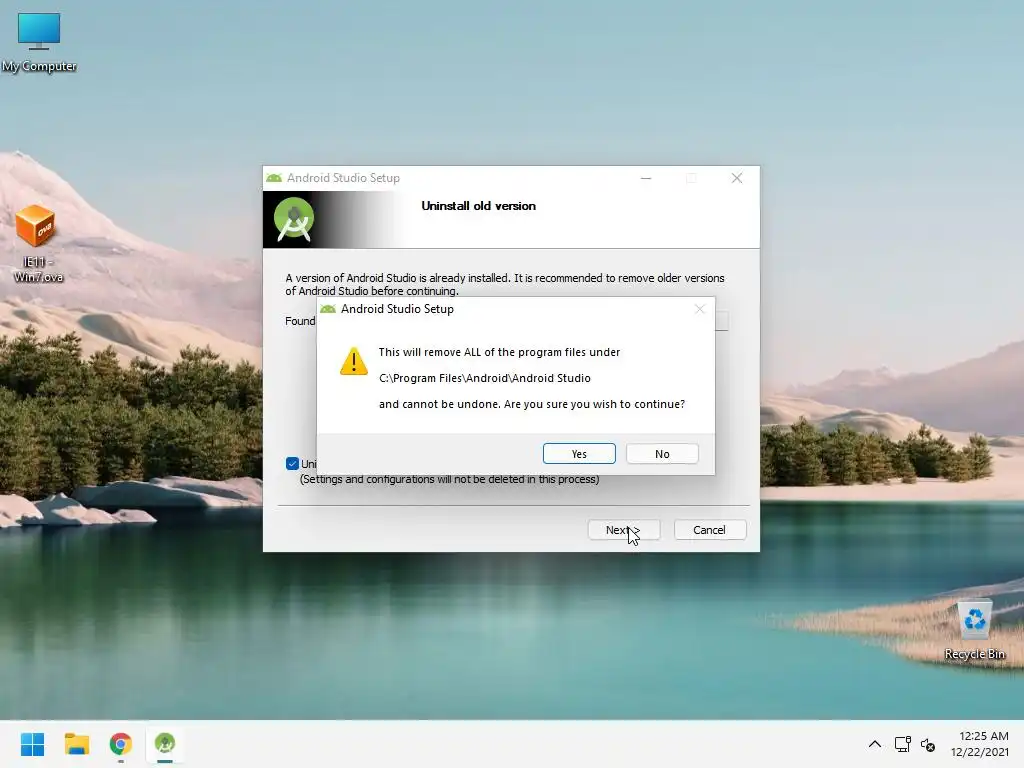
Task: Click the path text C:\Program Files\Android\Android Studio
Action: (485, 378)
